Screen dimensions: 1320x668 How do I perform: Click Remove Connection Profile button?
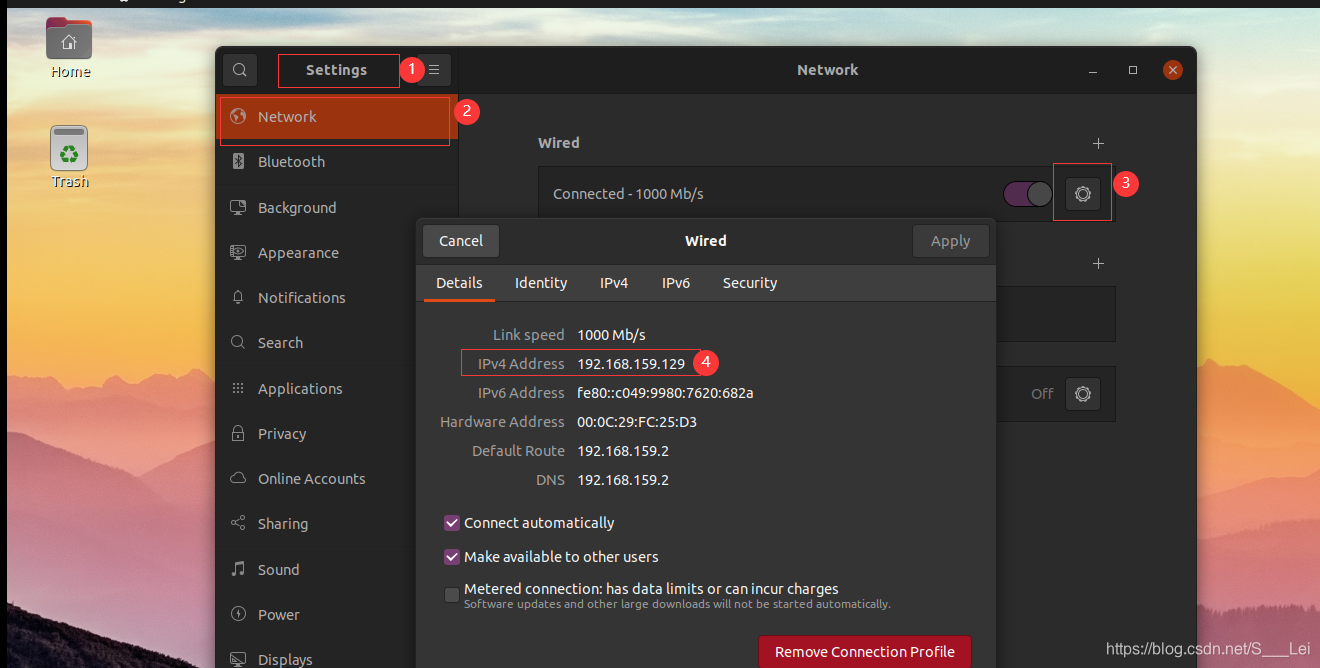pyautogui.click(x=865, y=652)
